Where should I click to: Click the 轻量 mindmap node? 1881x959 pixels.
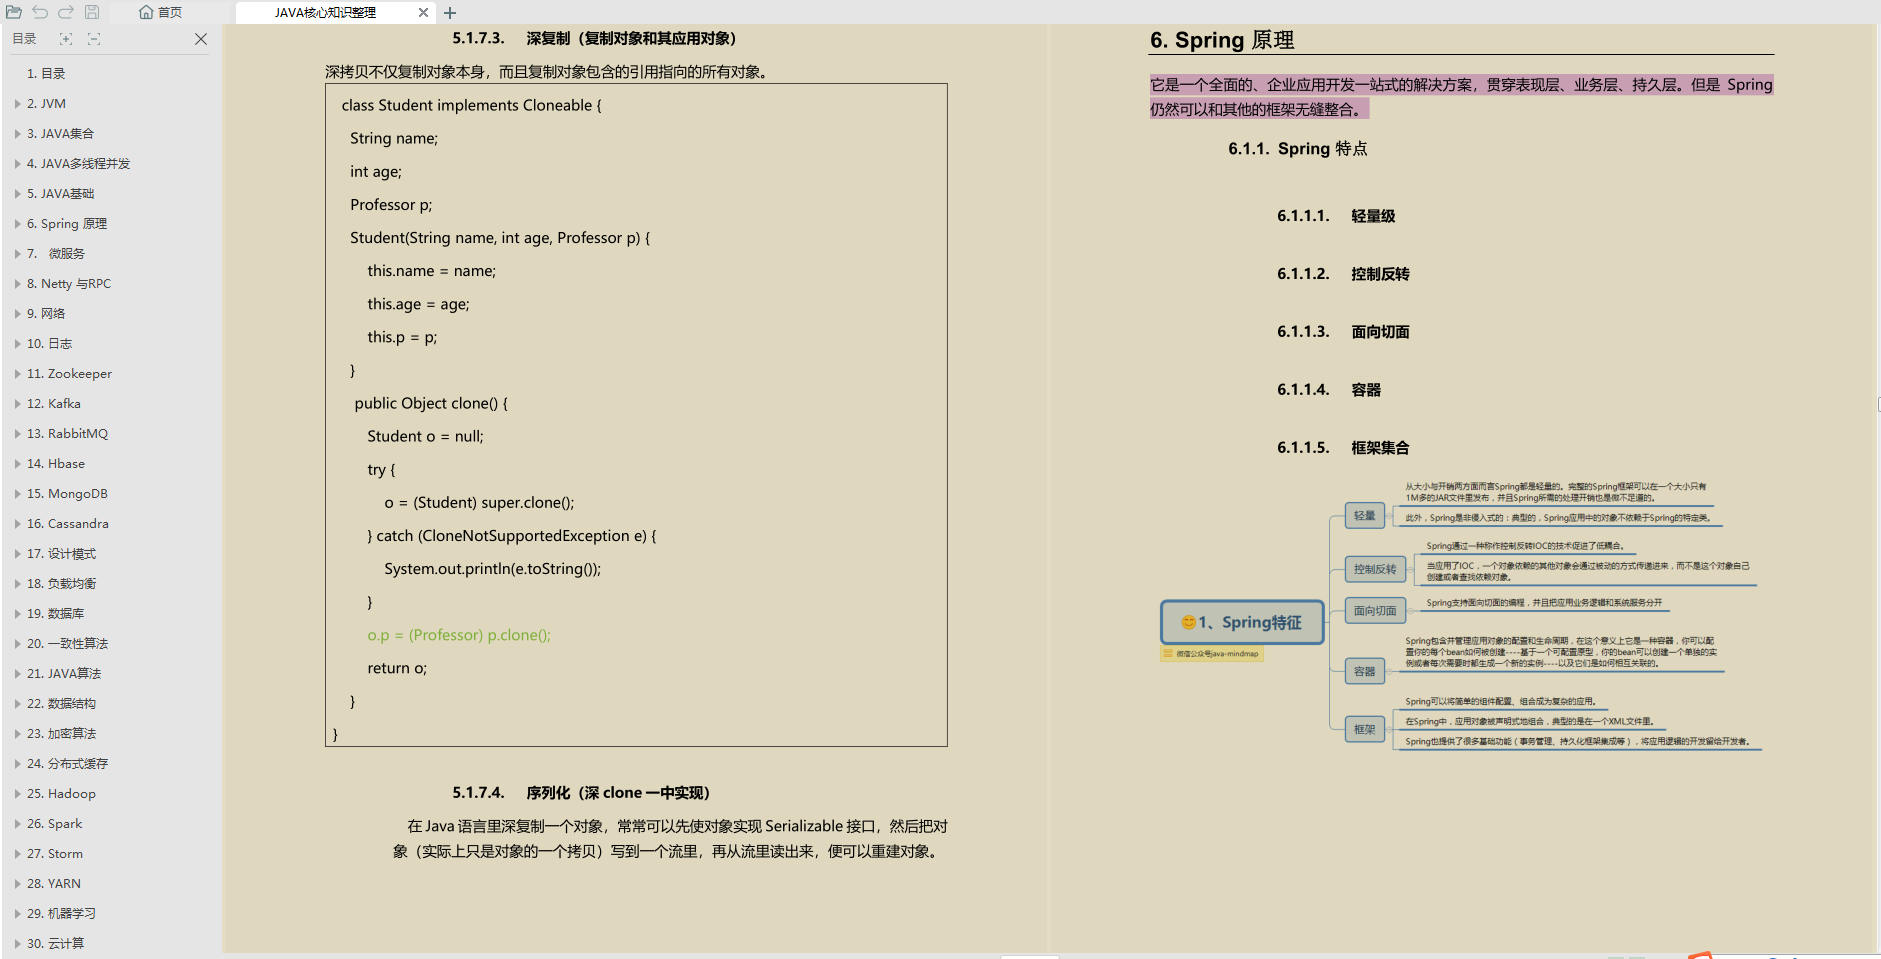[1364, 516]
